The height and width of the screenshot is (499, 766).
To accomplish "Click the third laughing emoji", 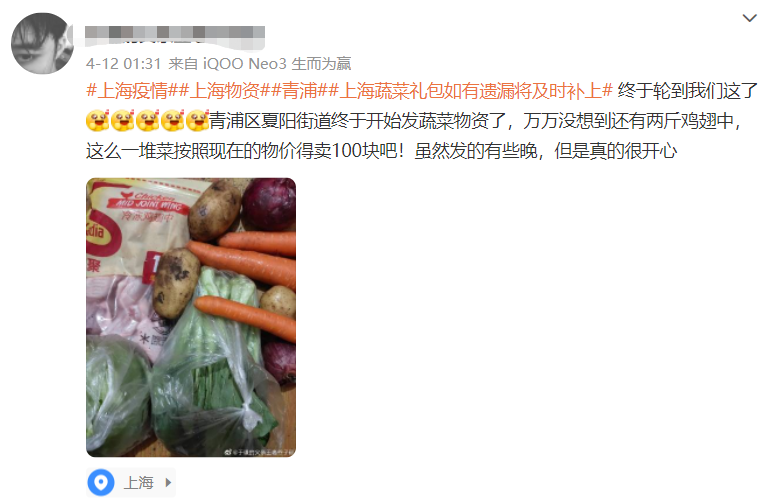I will pos(148,121).
